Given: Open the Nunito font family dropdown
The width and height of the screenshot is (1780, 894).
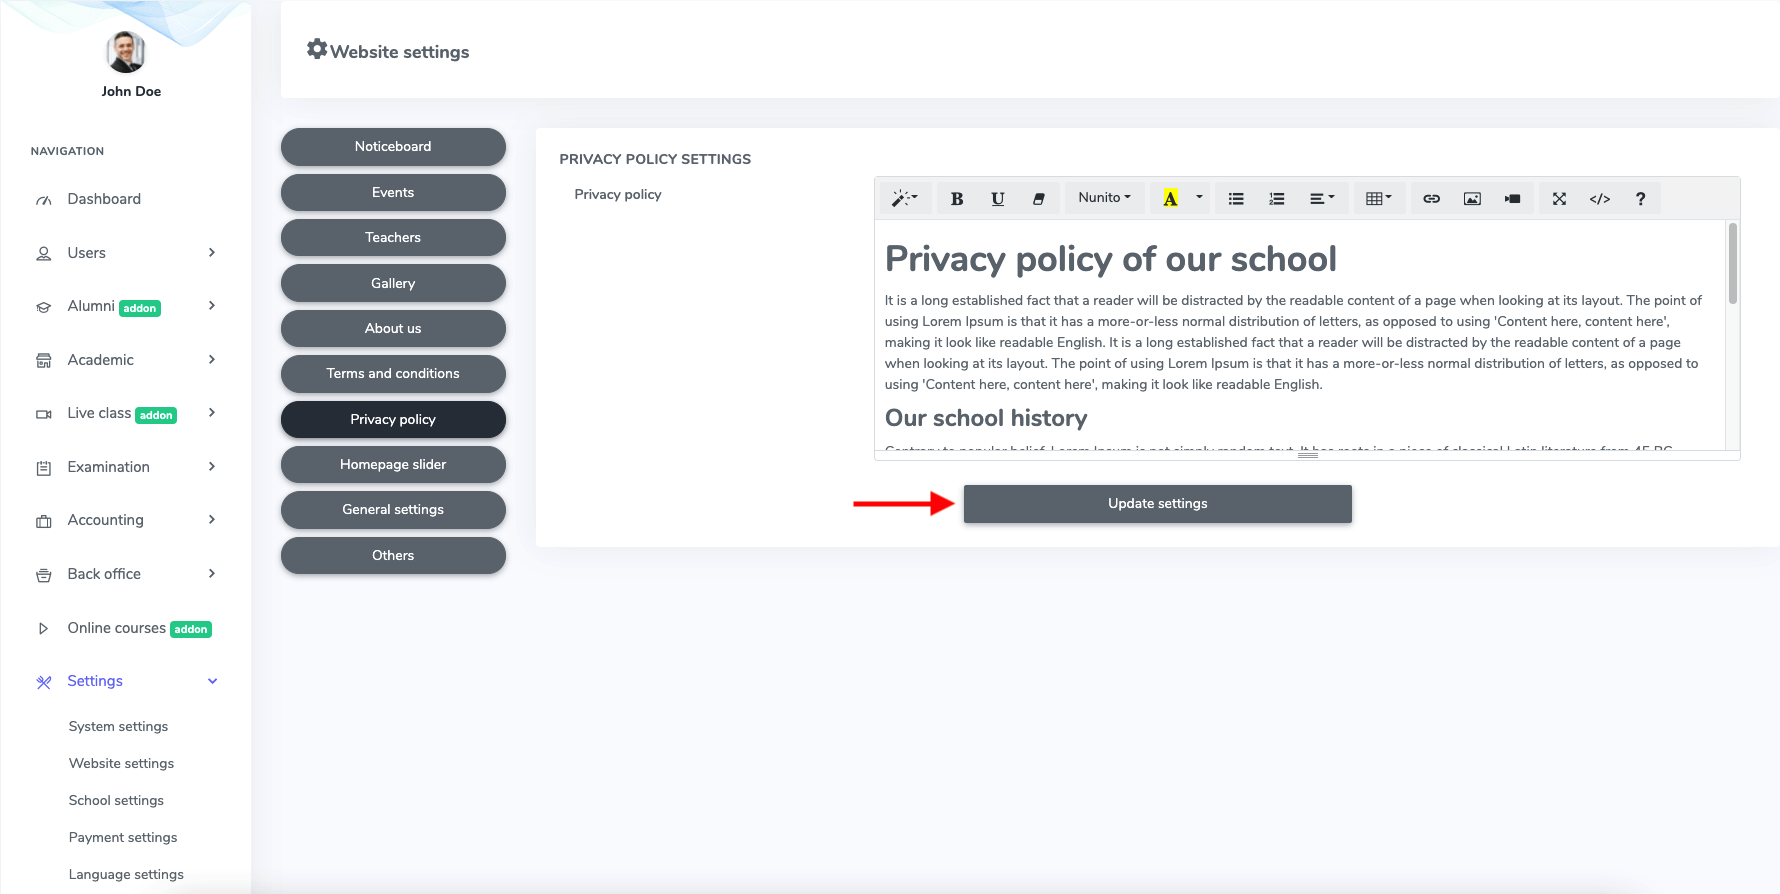Looking at the screenshot, I should tap(1105, 198).
